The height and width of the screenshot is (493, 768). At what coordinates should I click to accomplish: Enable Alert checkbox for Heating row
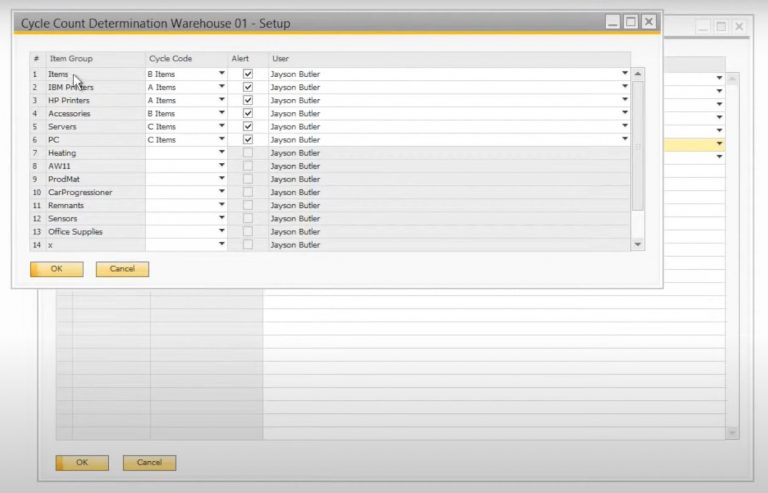(x=248, y=153)
